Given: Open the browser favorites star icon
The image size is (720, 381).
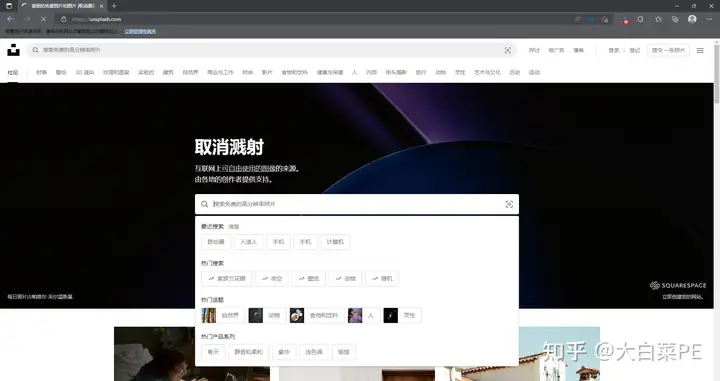Looking at the screenshot, I should 658,19.
